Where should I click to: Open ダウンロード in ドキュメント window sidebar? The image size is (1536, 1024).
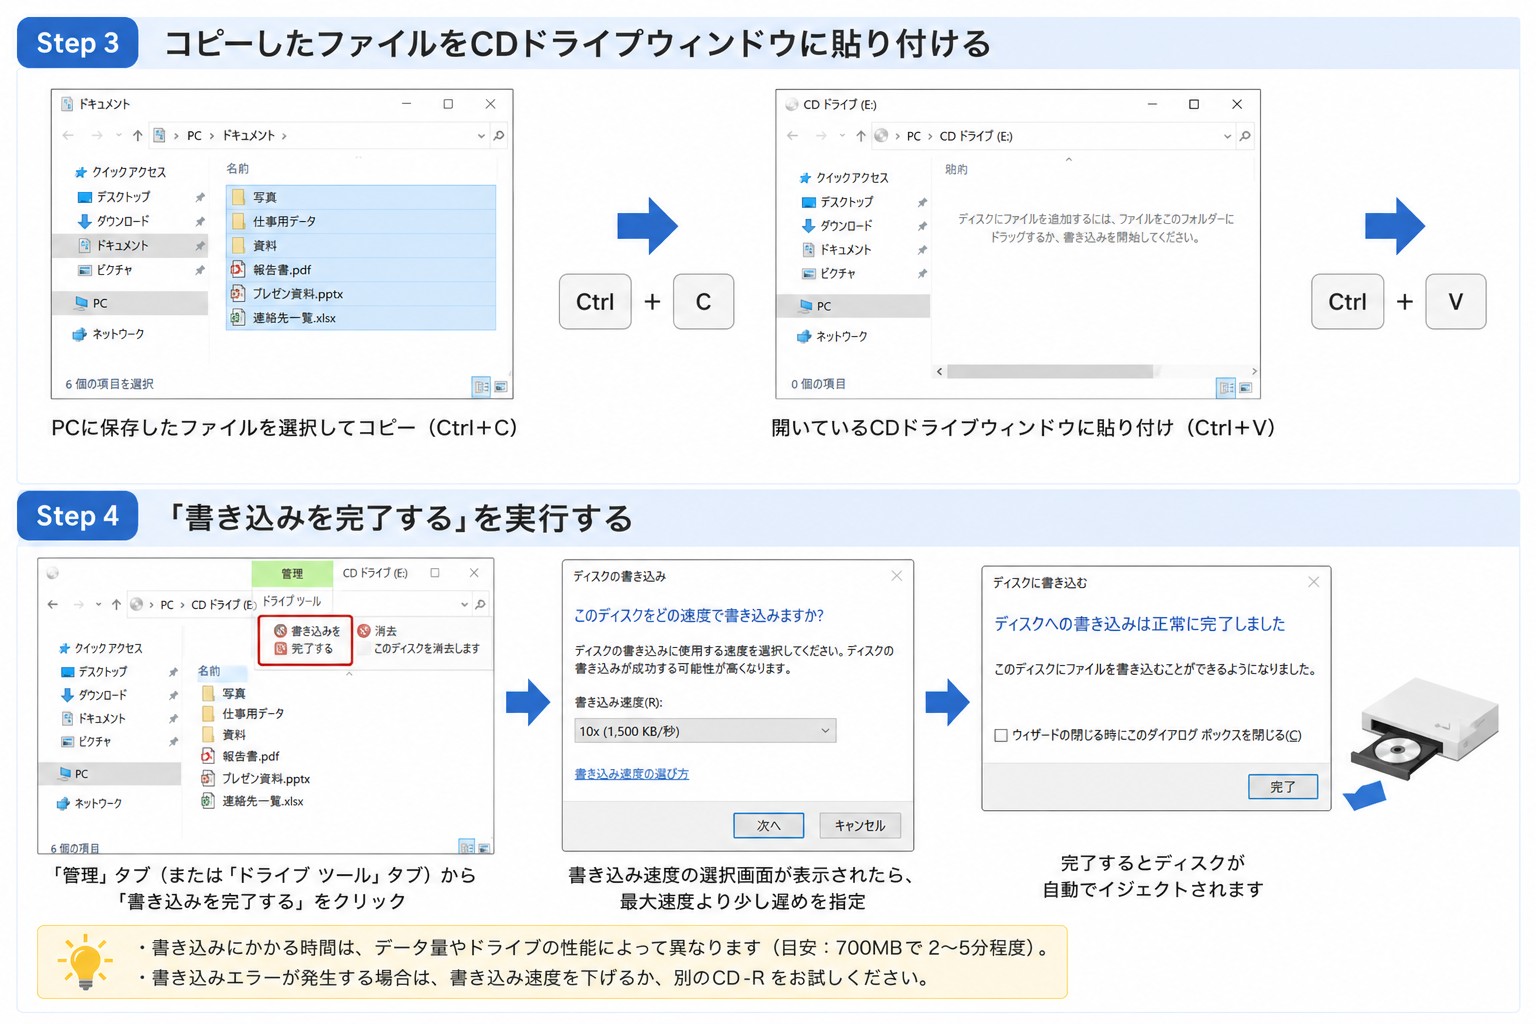coord(114,221)
